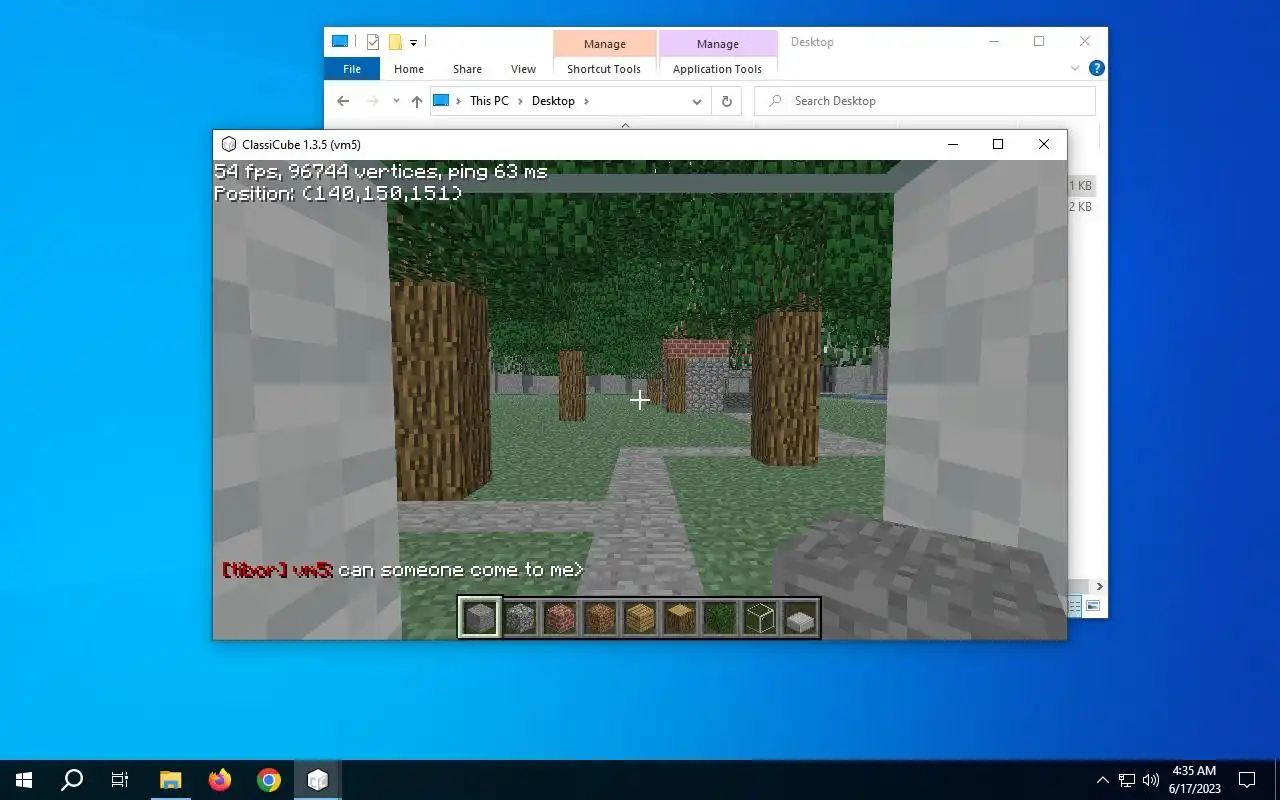Image resolution: width=1280 pixels, height=800 pixels.
Task: Select the dirt block in hotbar
Action: coord(599,619)
